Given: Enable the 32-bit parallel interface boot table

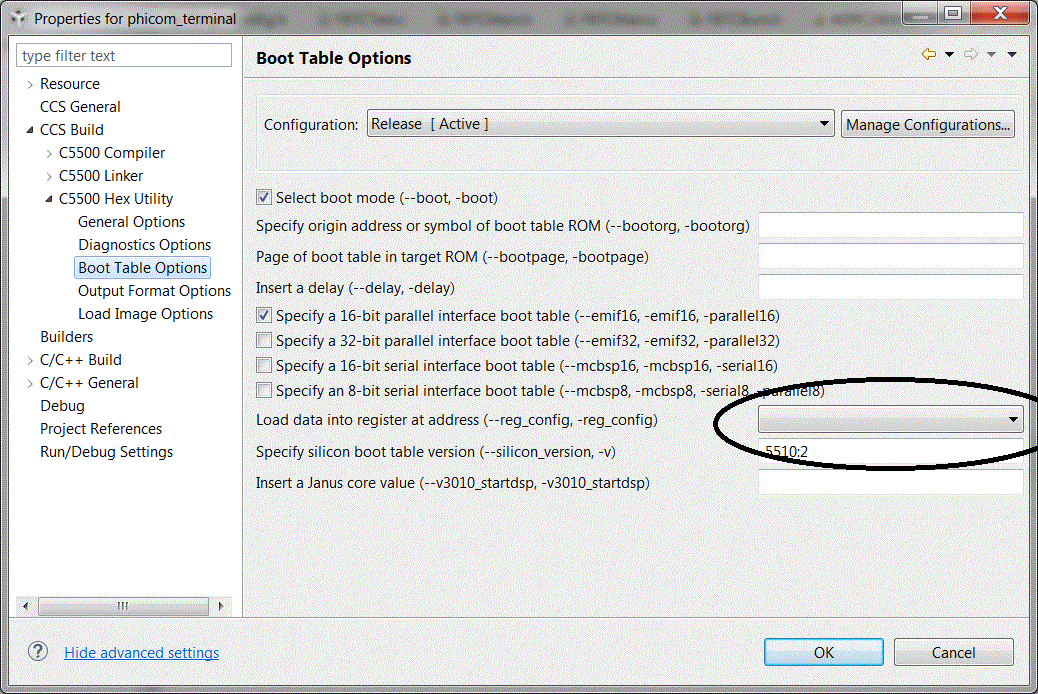Looking at the screenshot, I should pyautogui.click(x=264, y=341).
